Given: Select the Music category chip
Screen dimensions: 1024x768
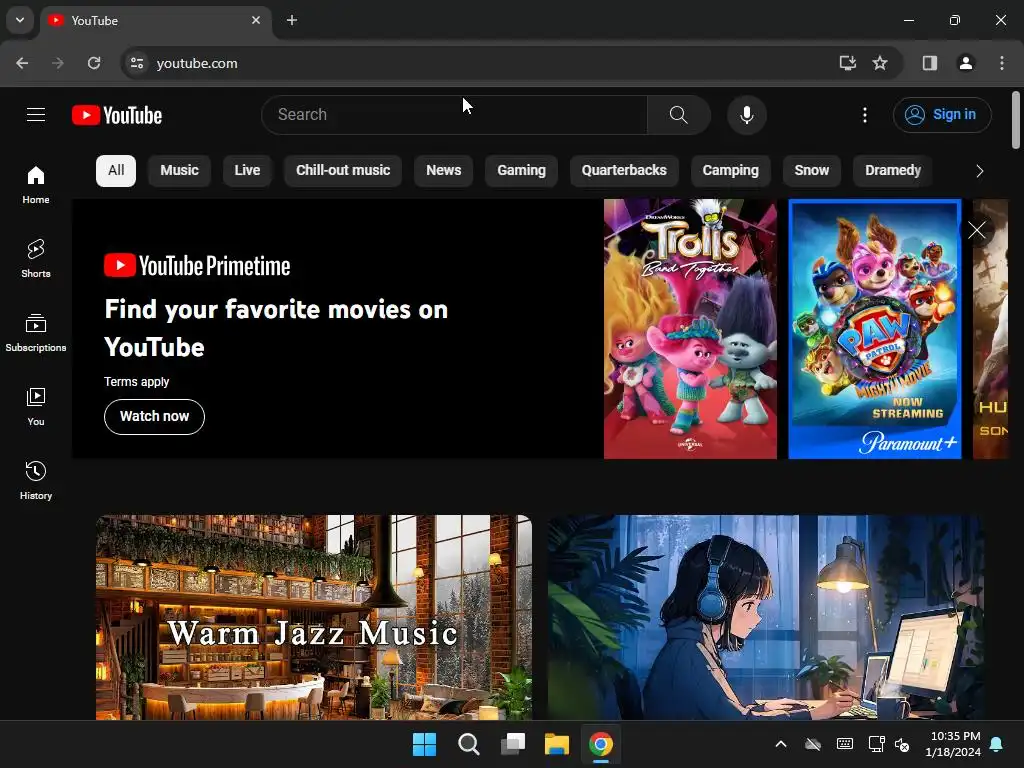Looking at the screenshot, I should (x=180, y=170).
